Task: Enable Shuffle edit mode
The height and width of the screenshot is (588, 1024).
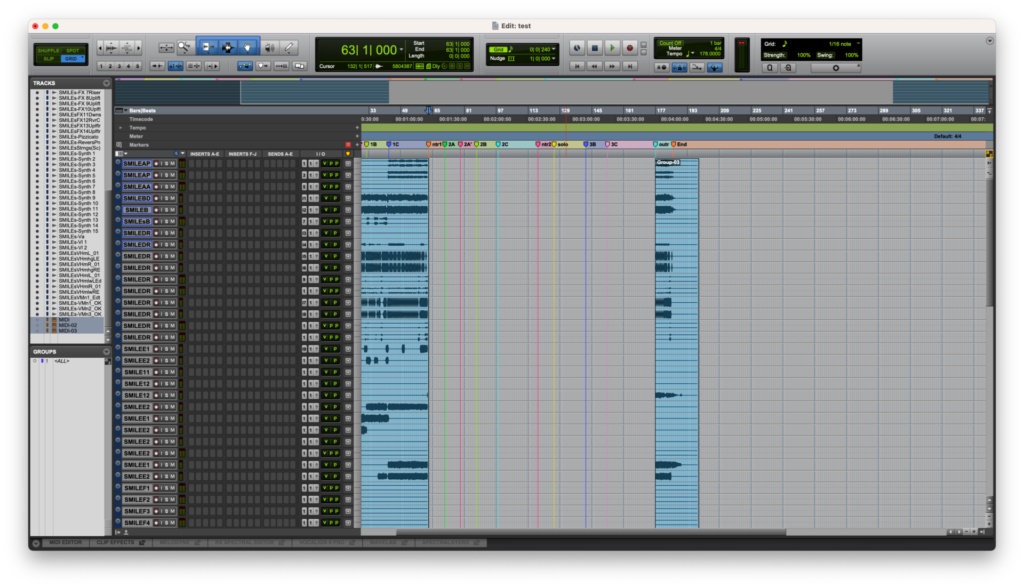Action: 48,50
